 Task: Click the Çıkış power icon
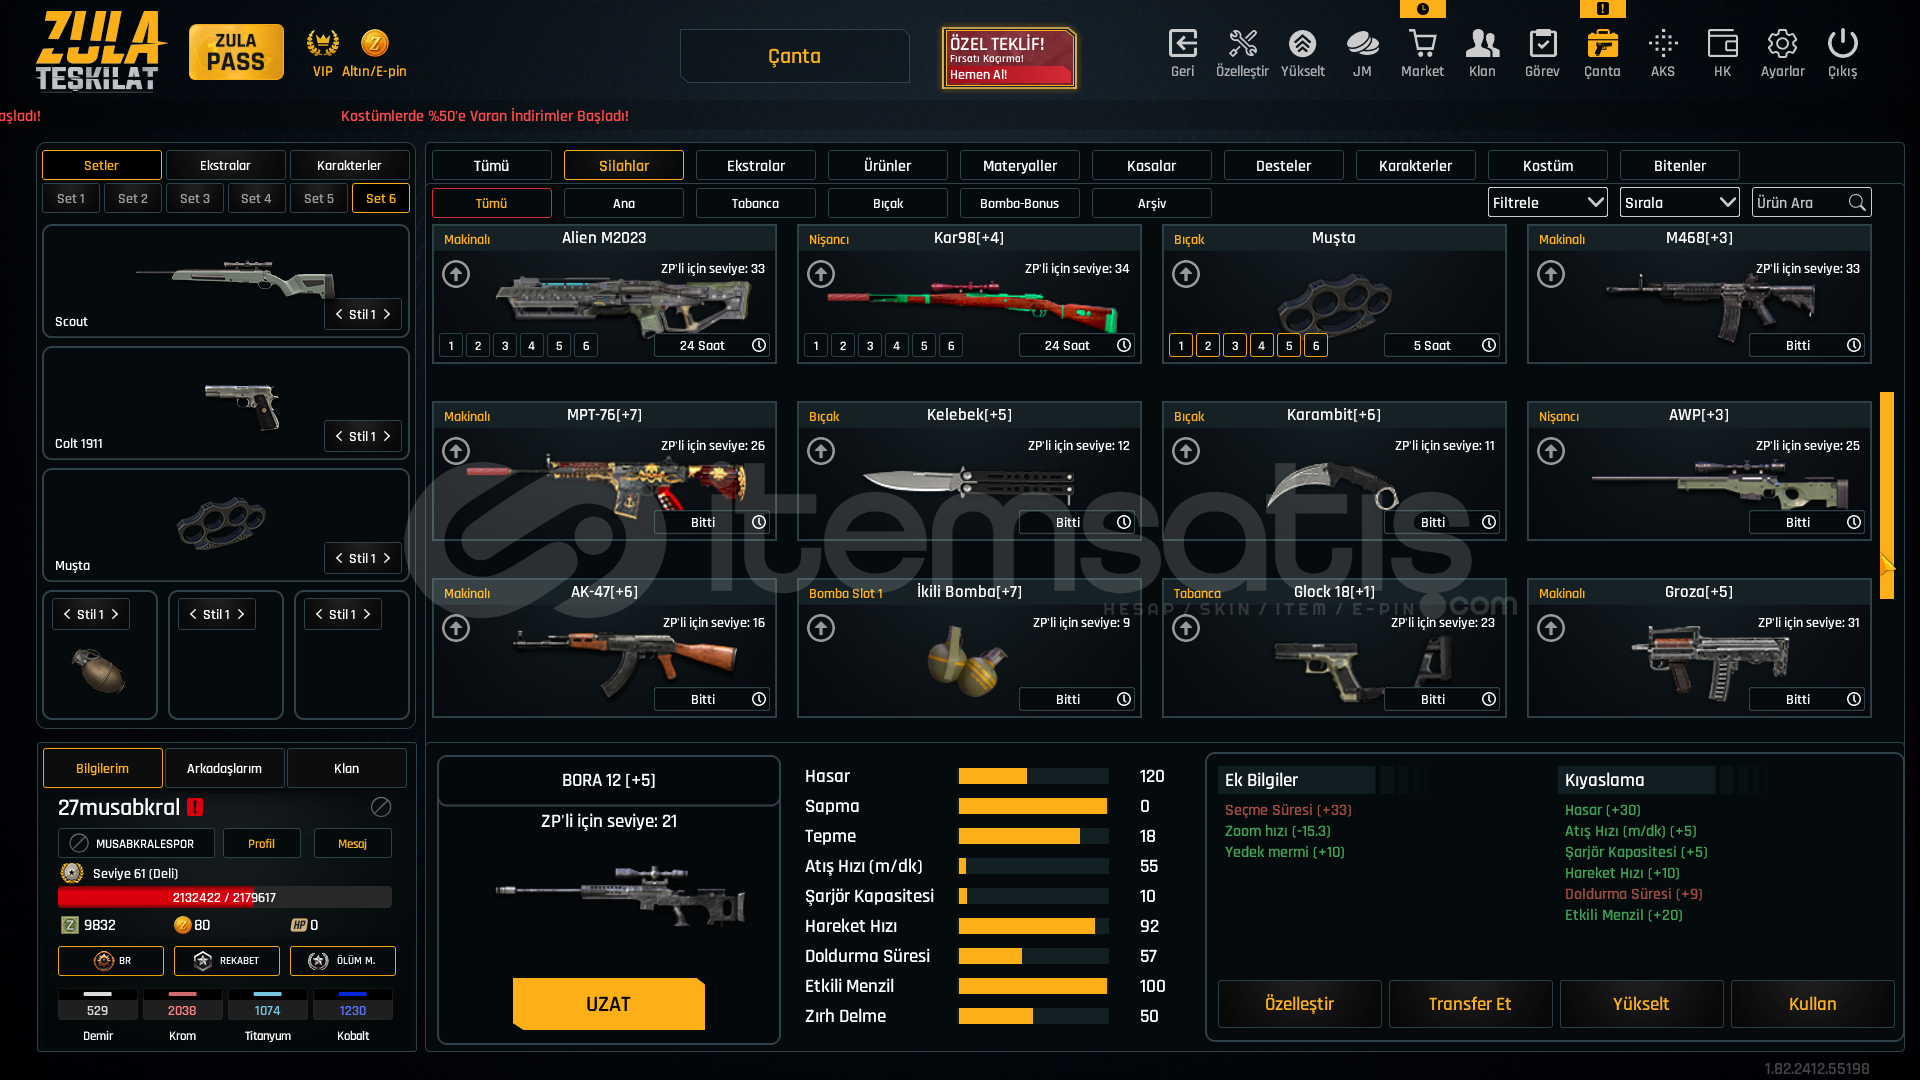(x=1842, y=44)
